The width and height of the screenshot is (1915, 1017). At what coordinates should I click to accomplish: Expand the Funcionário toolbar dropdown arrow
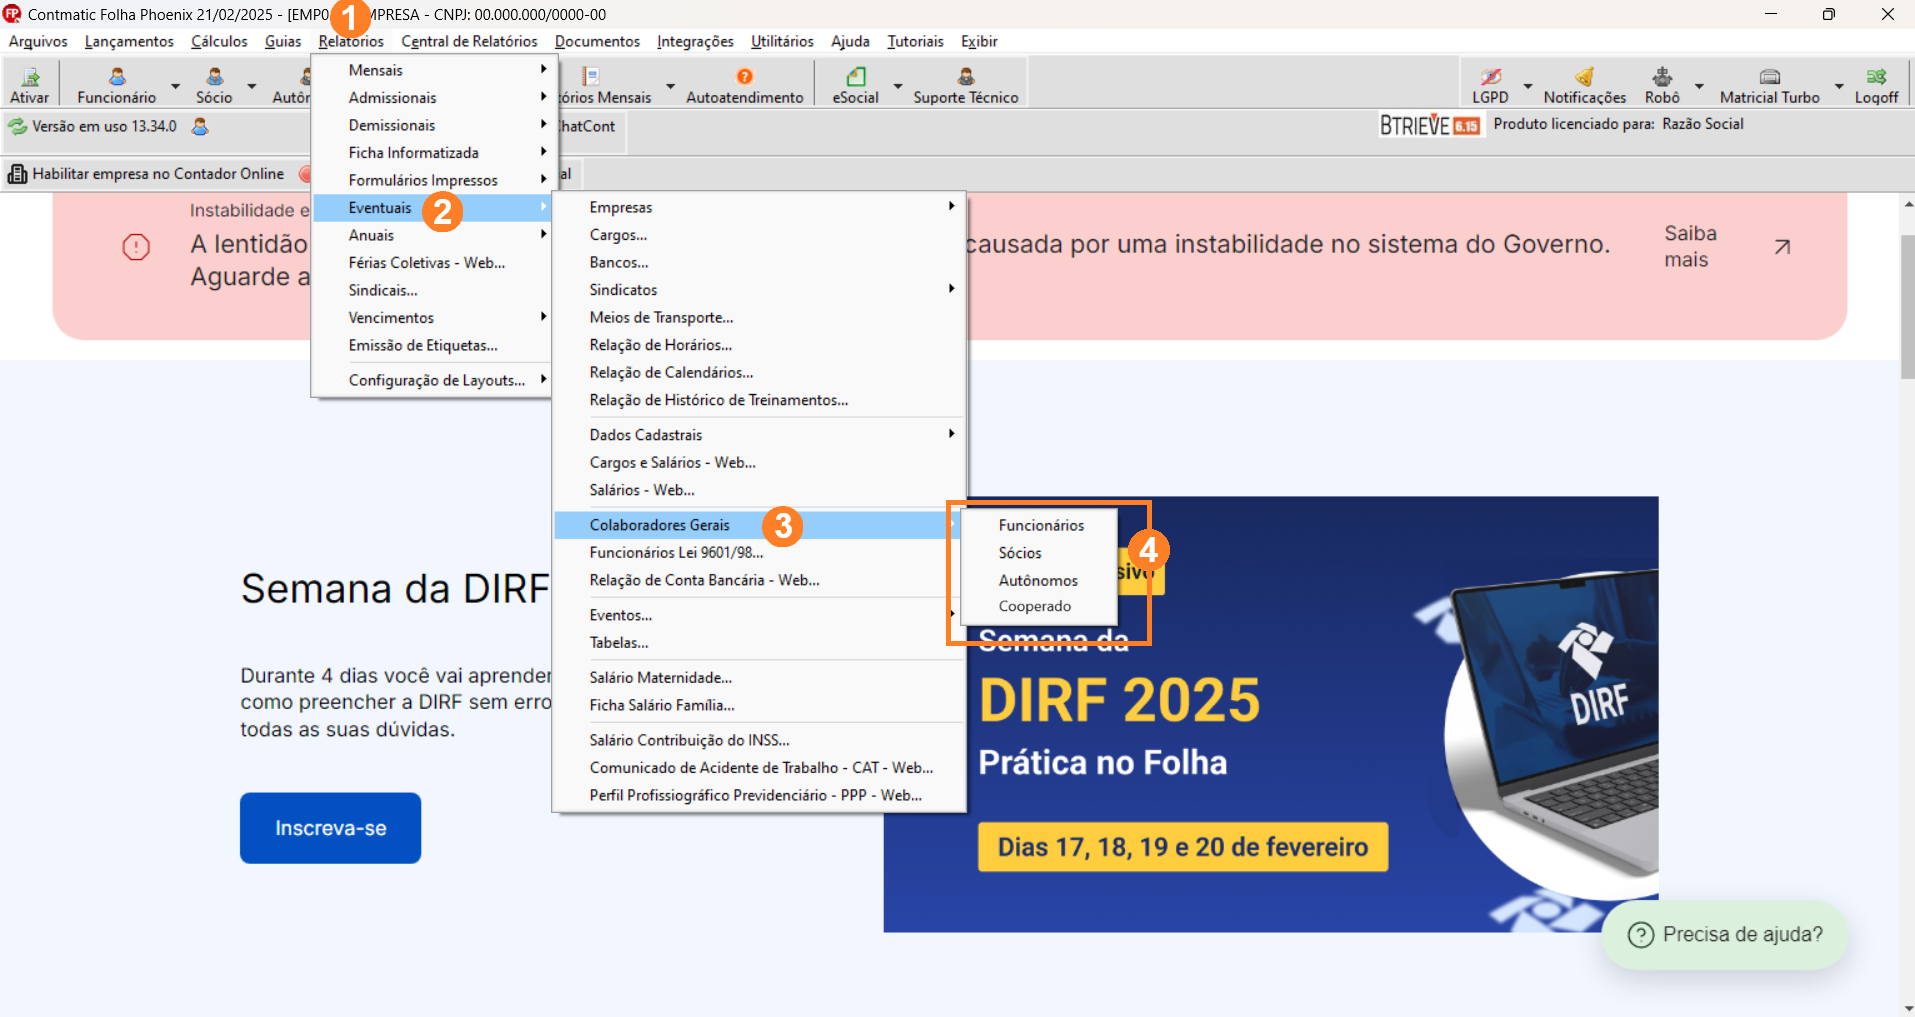175,86
